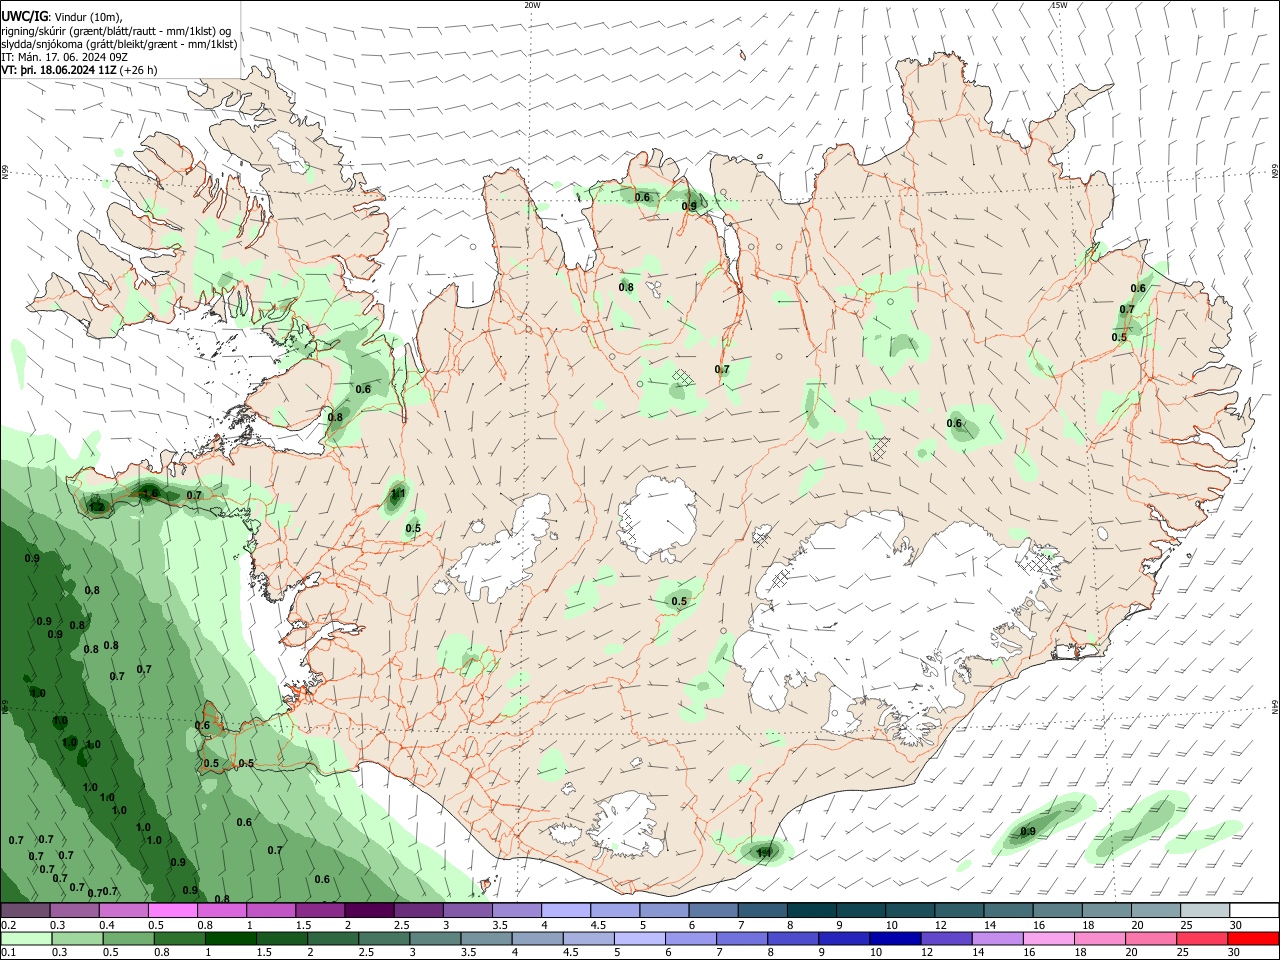Click the palest green 0.1–0.3 swatch, lower legend row
This screenshot has width=1280, height=960.
point(26,939)
